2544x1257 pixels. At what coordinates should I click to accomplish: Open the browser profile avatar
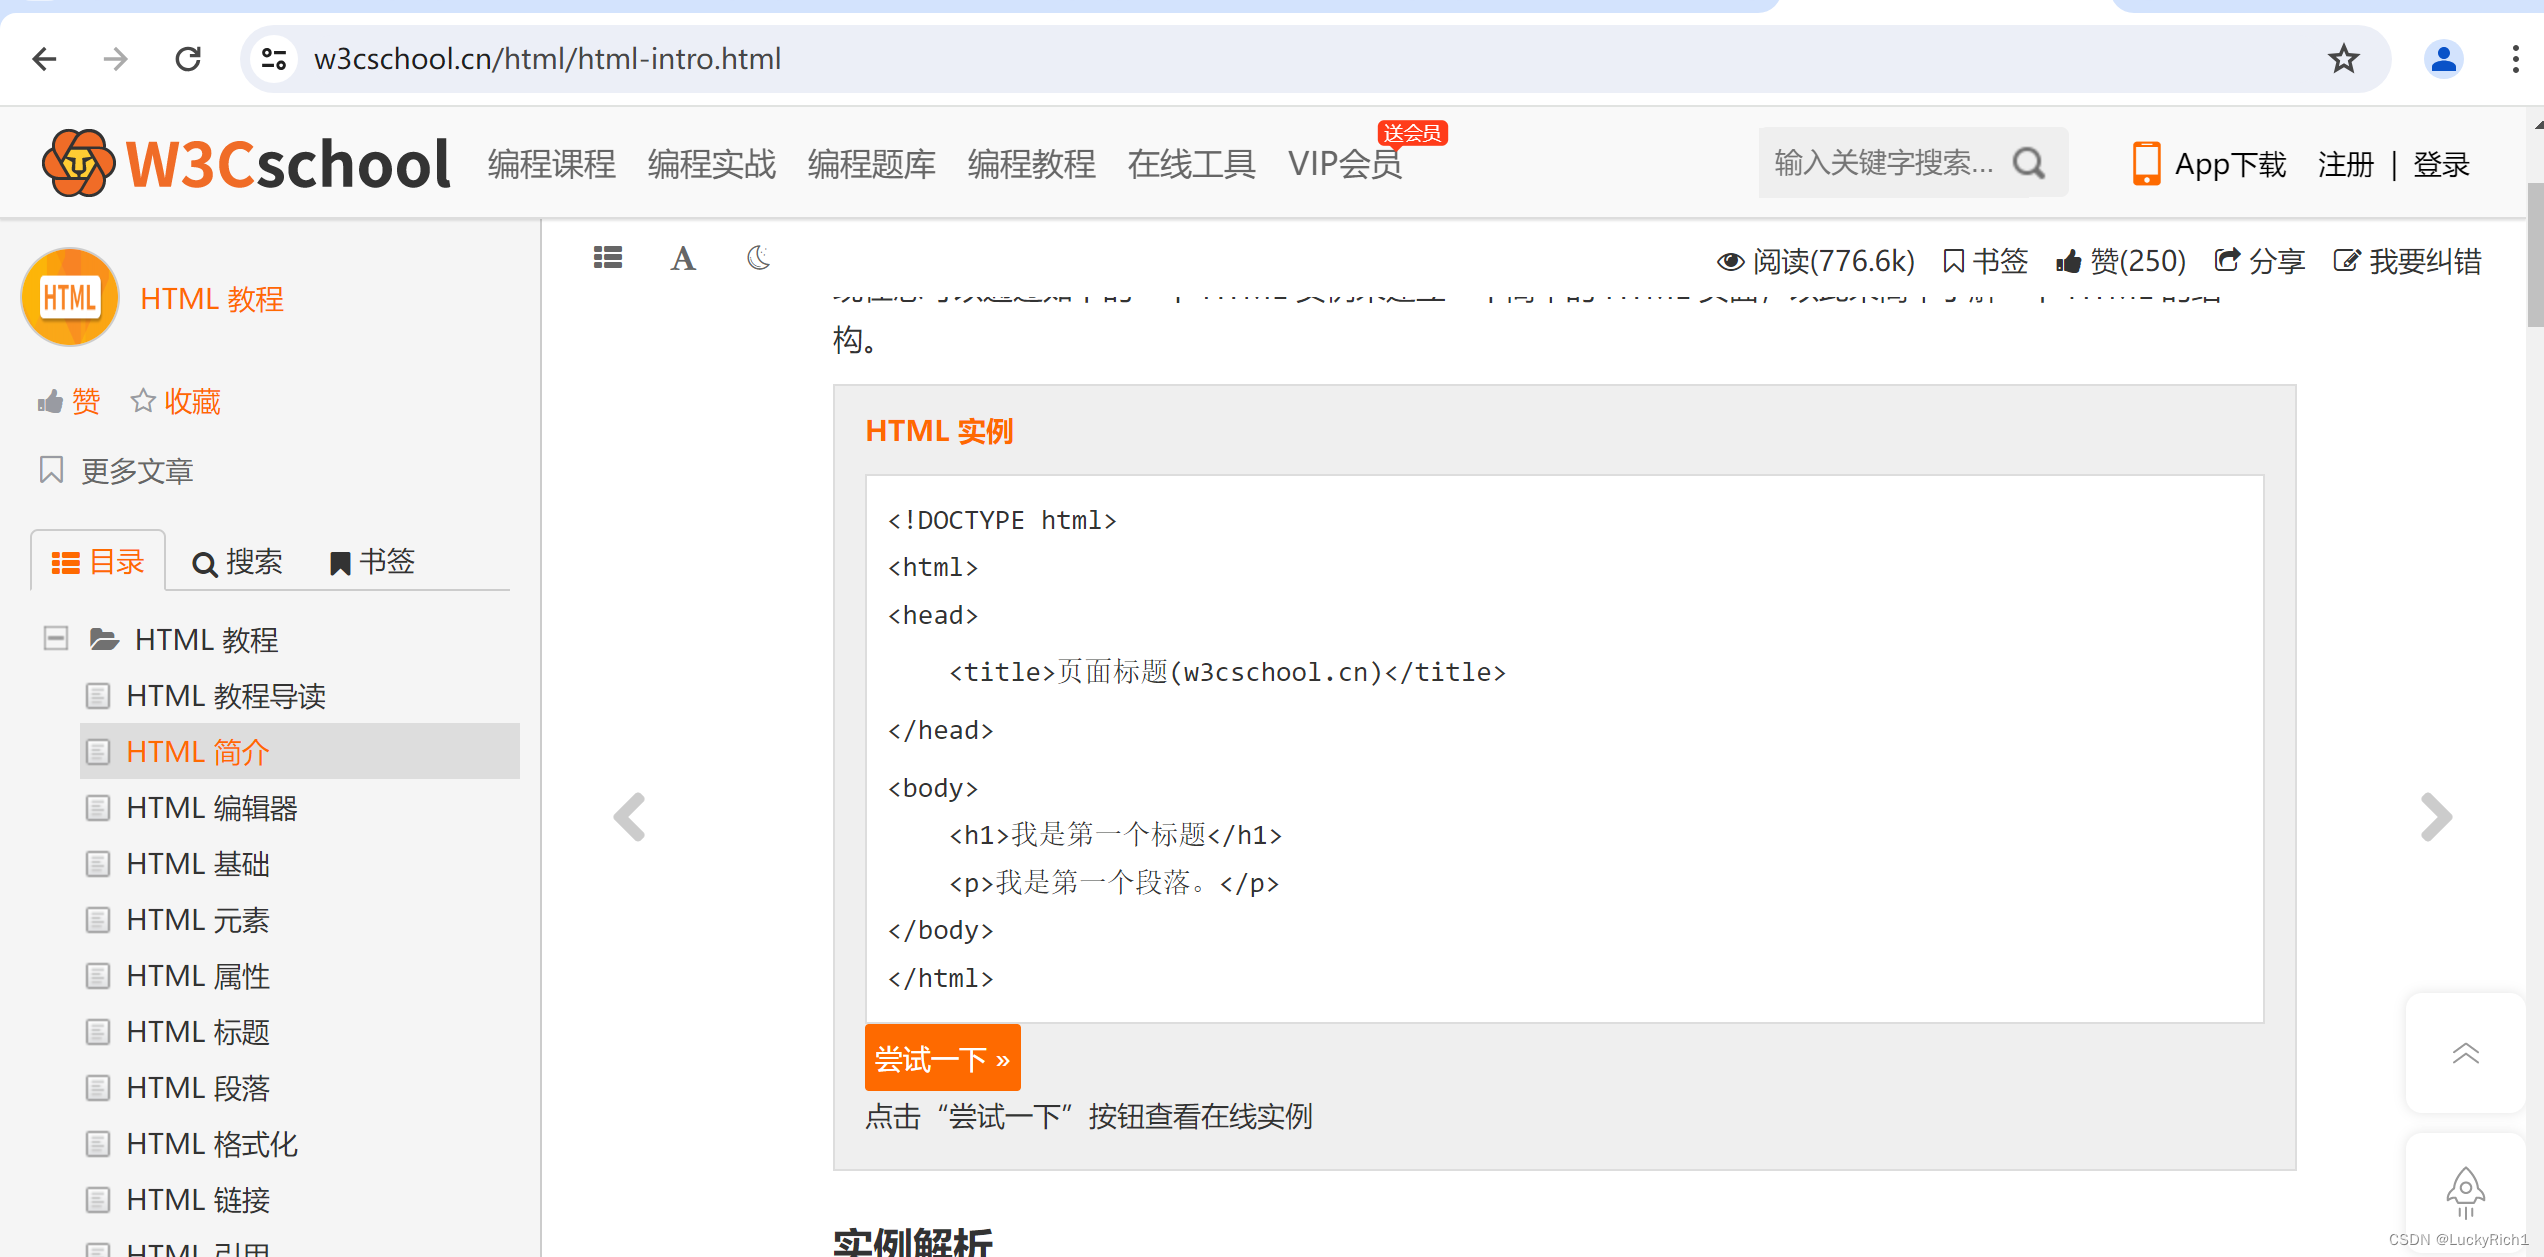(2443, 59)
